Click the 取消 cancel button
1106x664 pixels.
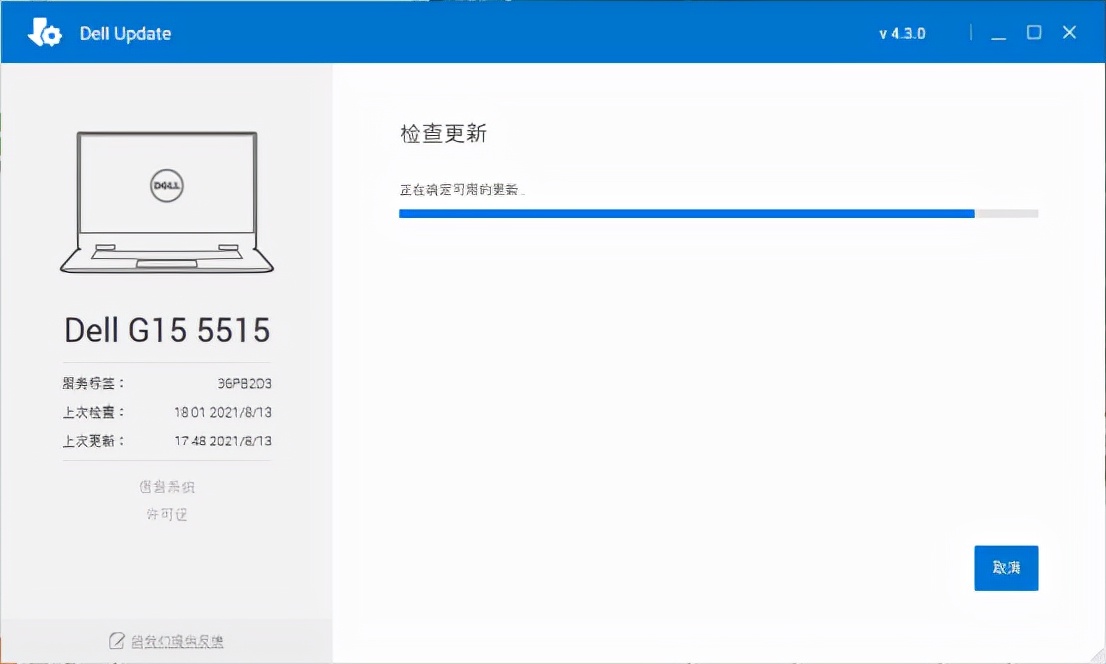1006,567
